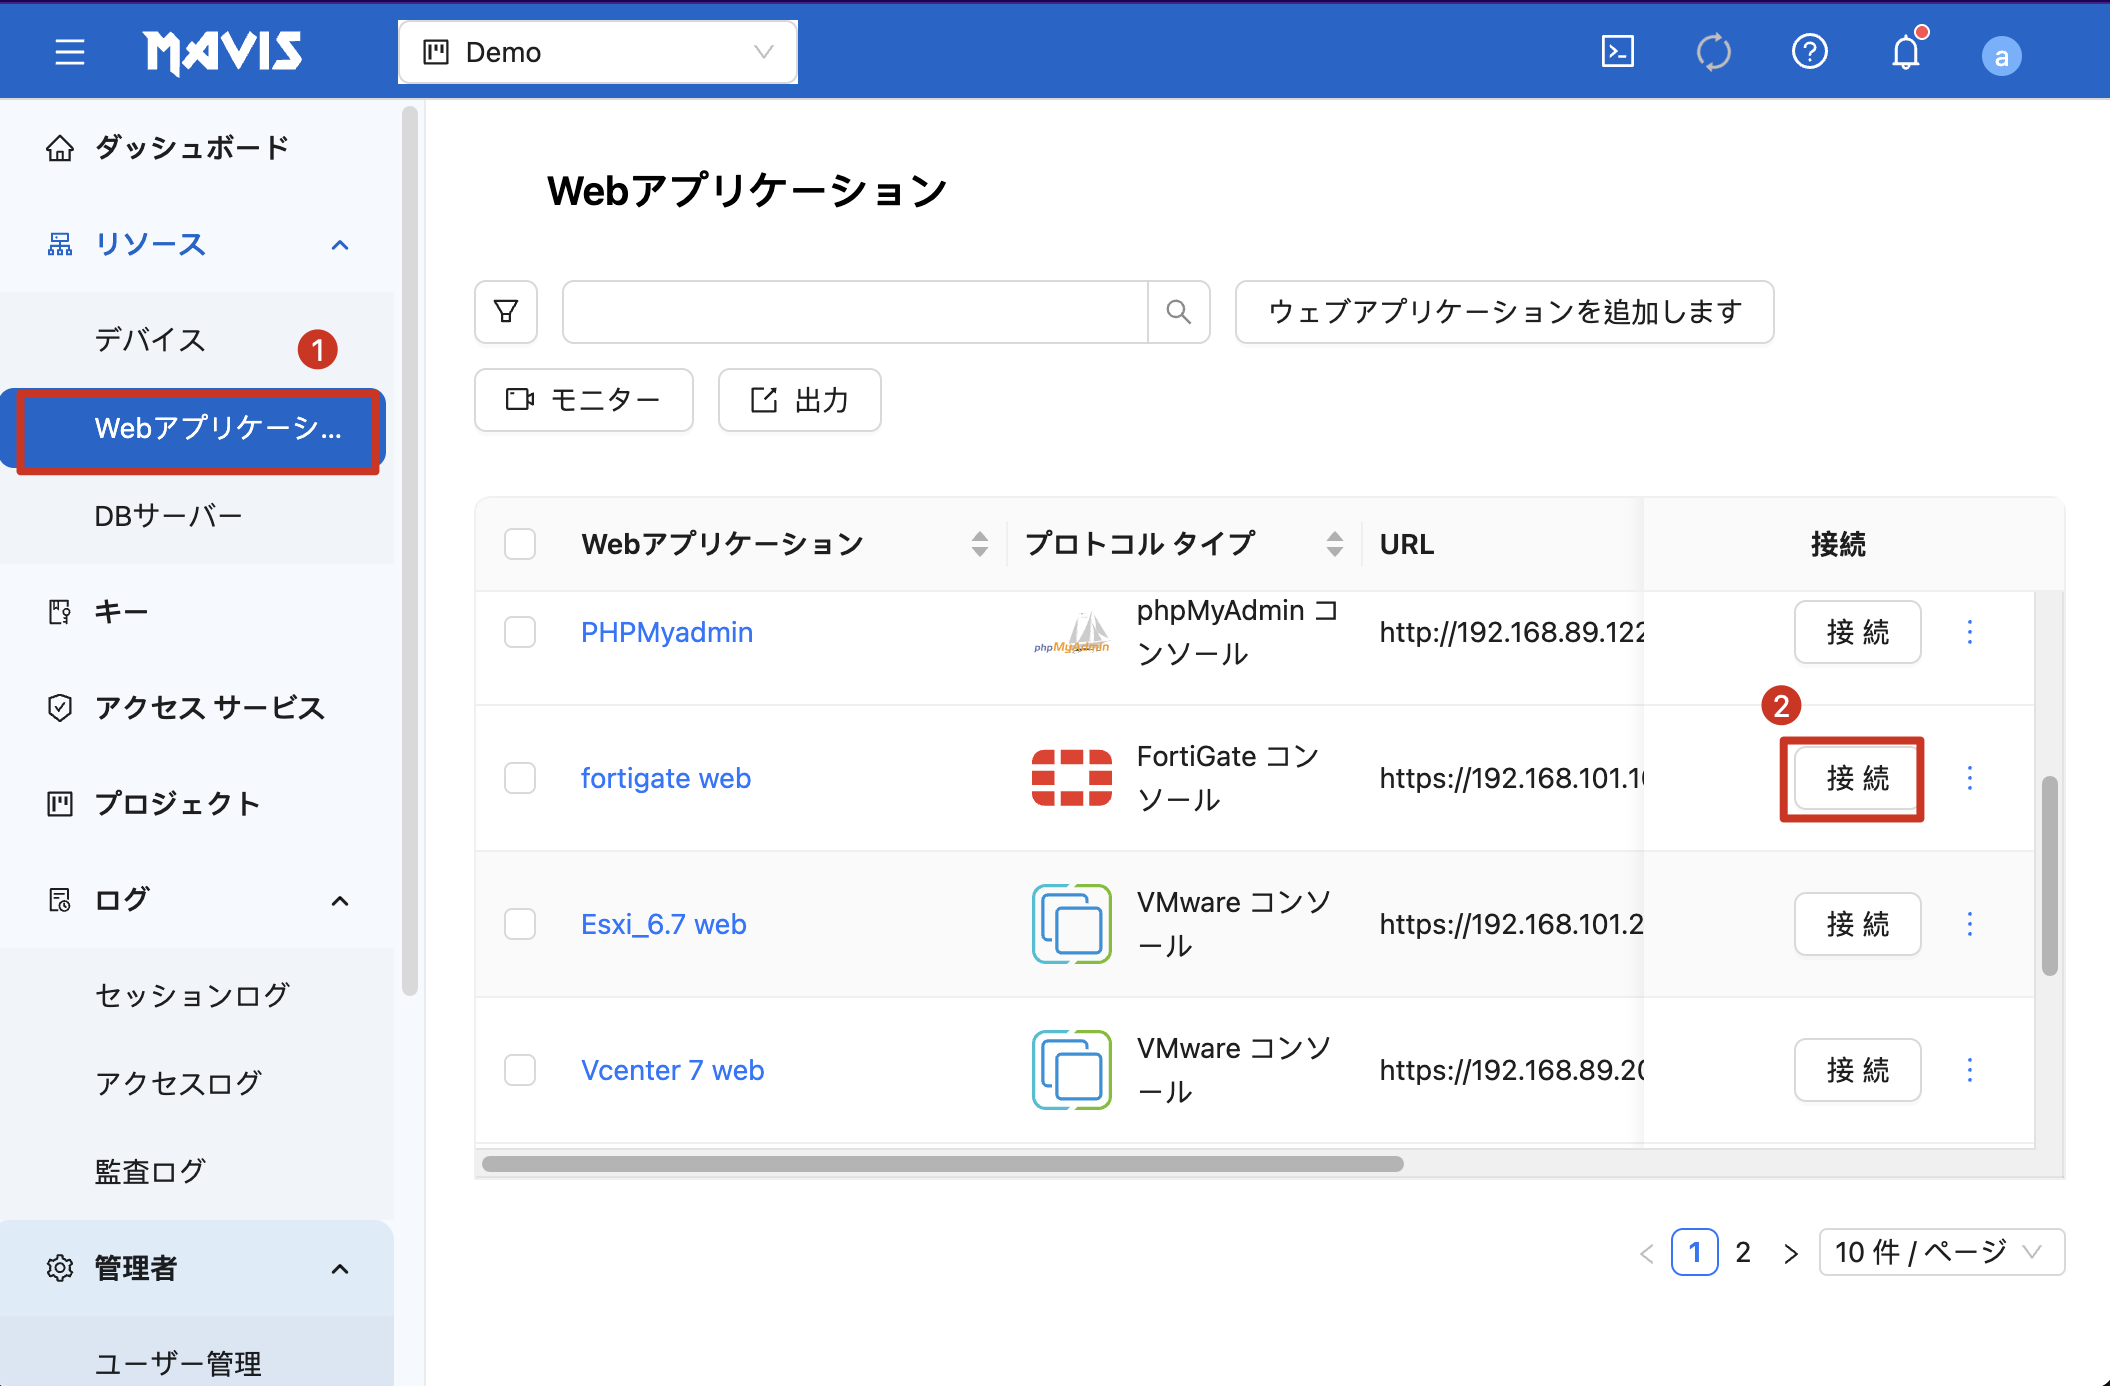
Task: Open the terminal console icon in header
Action: 1617,52
